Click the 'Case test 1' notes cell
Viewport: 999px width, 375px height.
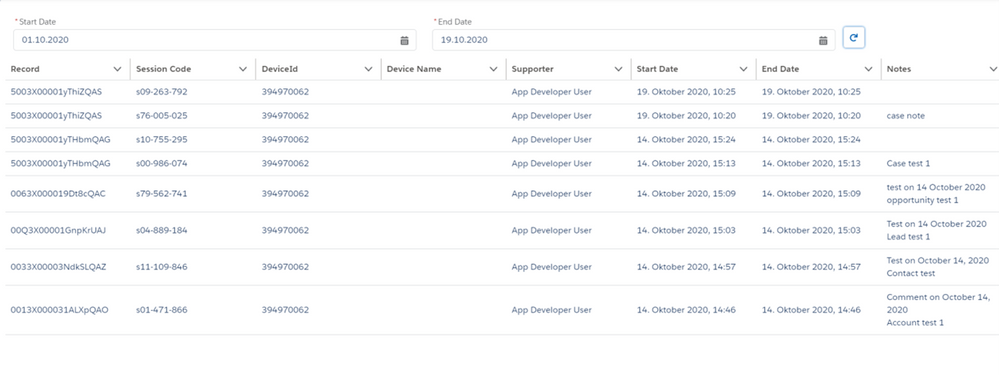click(909, 164)
